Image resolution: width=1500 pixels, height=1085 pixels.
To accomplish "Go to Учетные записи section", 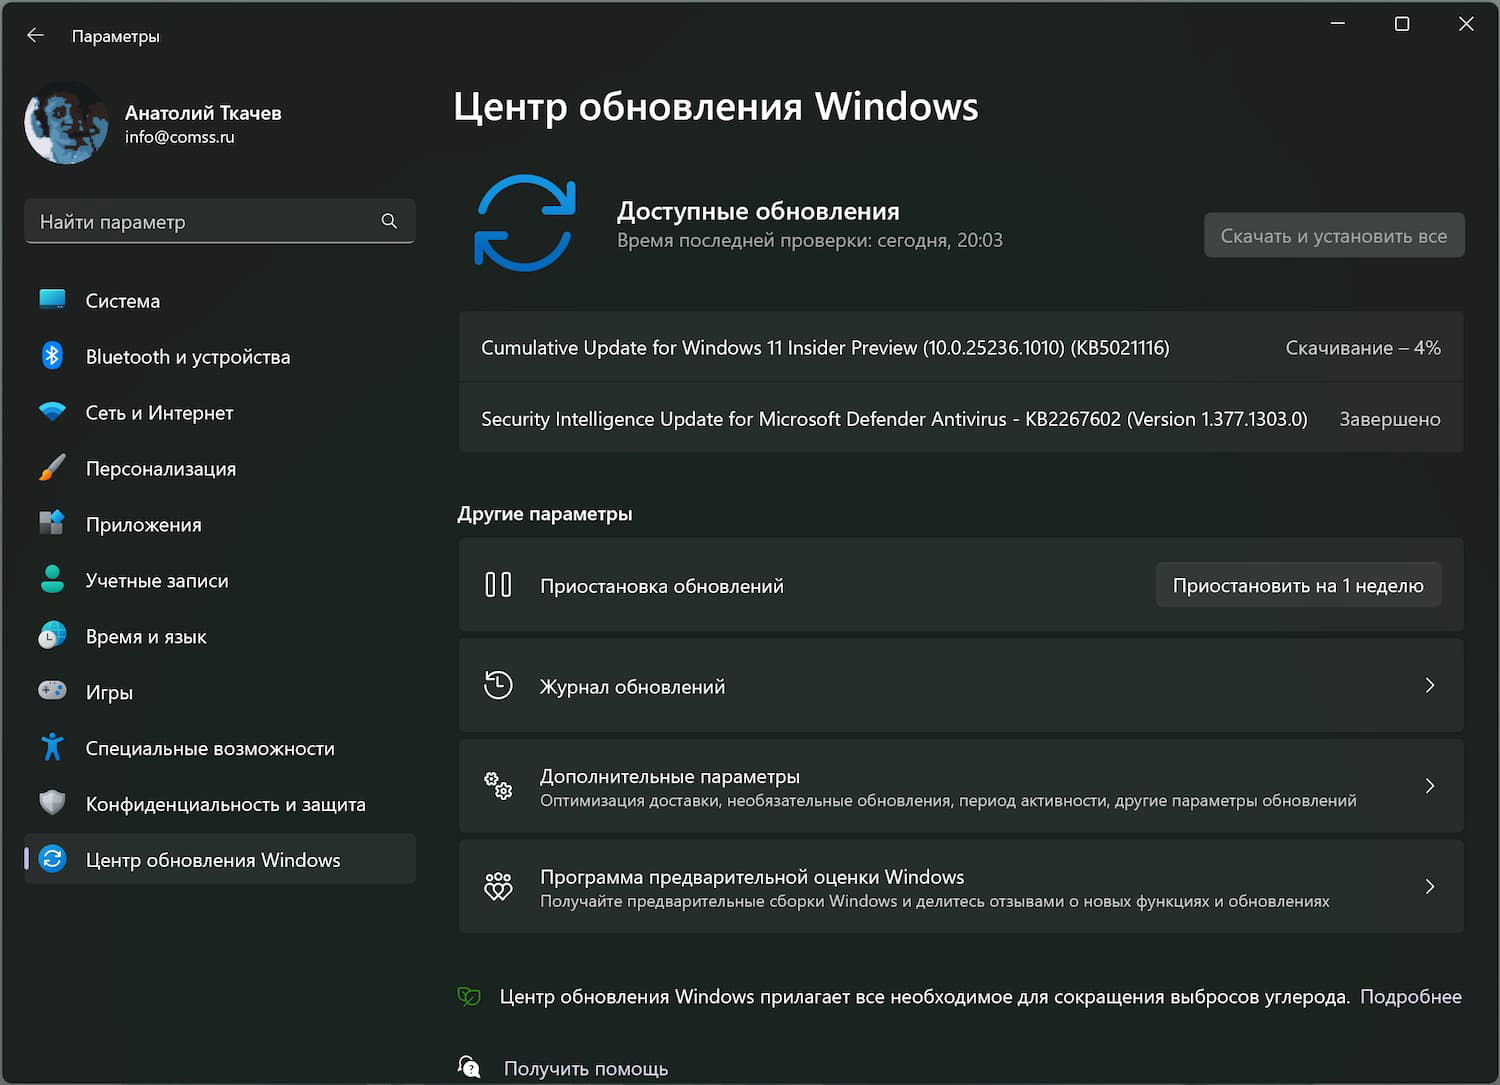I will click(156, 581).
